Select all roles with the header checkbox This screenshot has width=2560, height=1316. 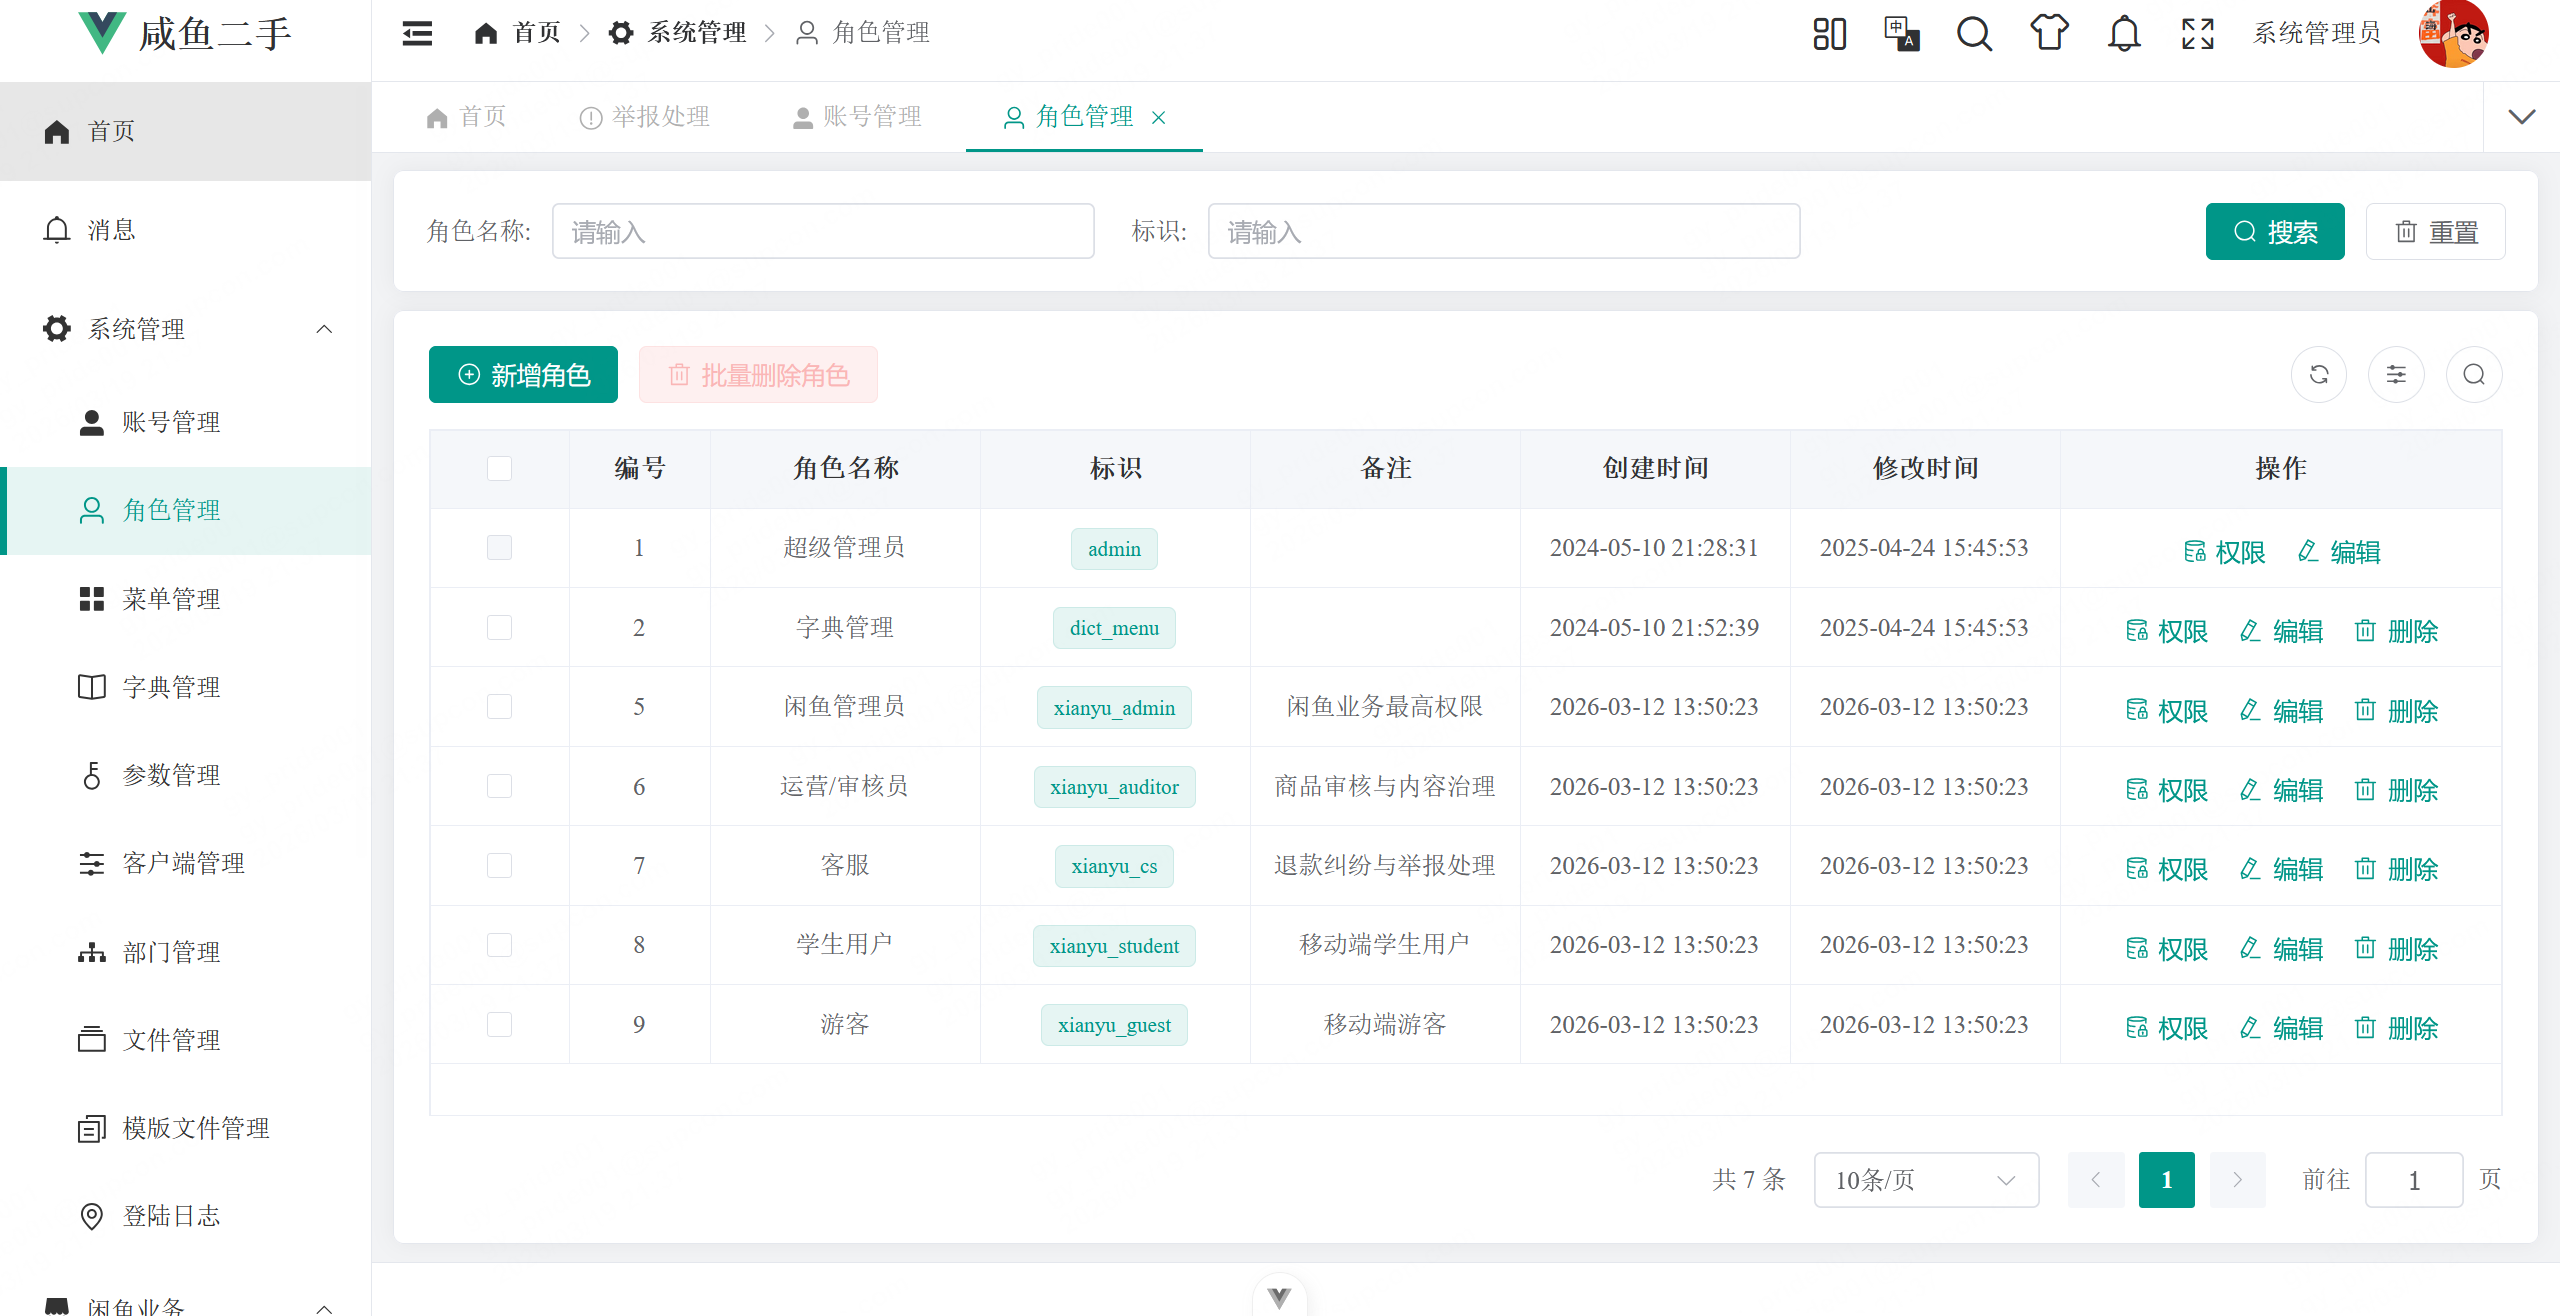click(499, 468)
